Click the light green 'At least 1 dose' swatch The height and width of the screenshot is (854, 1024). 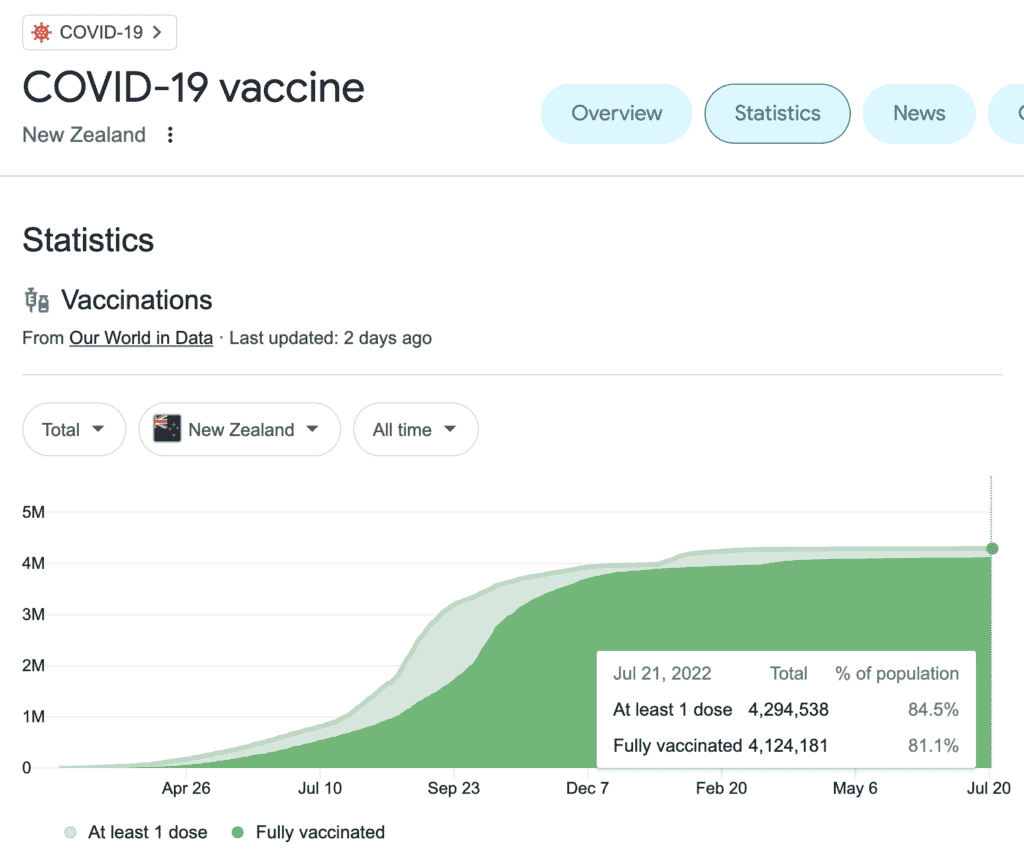coord(70,832)
